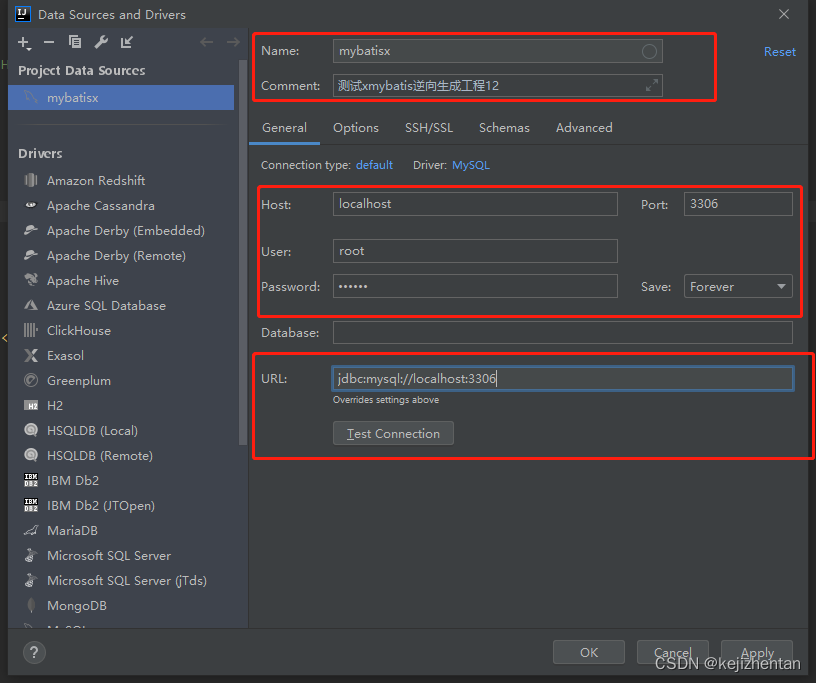Switch to the General tab
Image resolution: width=816 pixels, height=683 pixels.
284,128
